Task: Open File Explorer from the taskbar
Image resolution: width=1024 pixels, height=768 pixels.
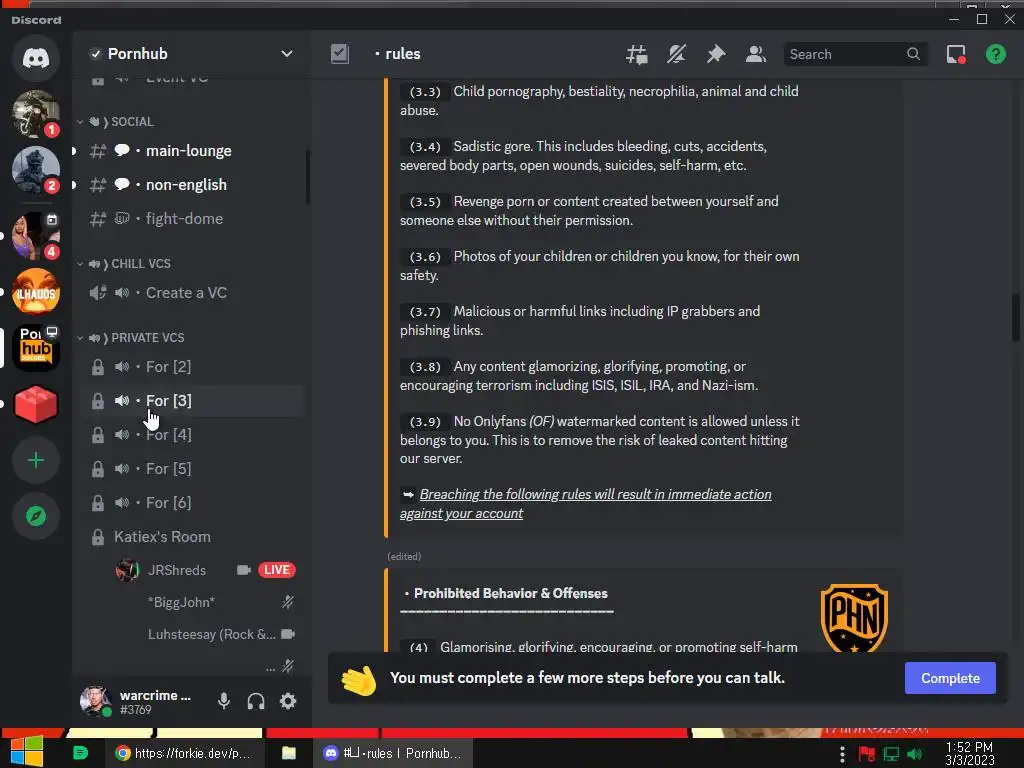Action: tap(289, 753)
